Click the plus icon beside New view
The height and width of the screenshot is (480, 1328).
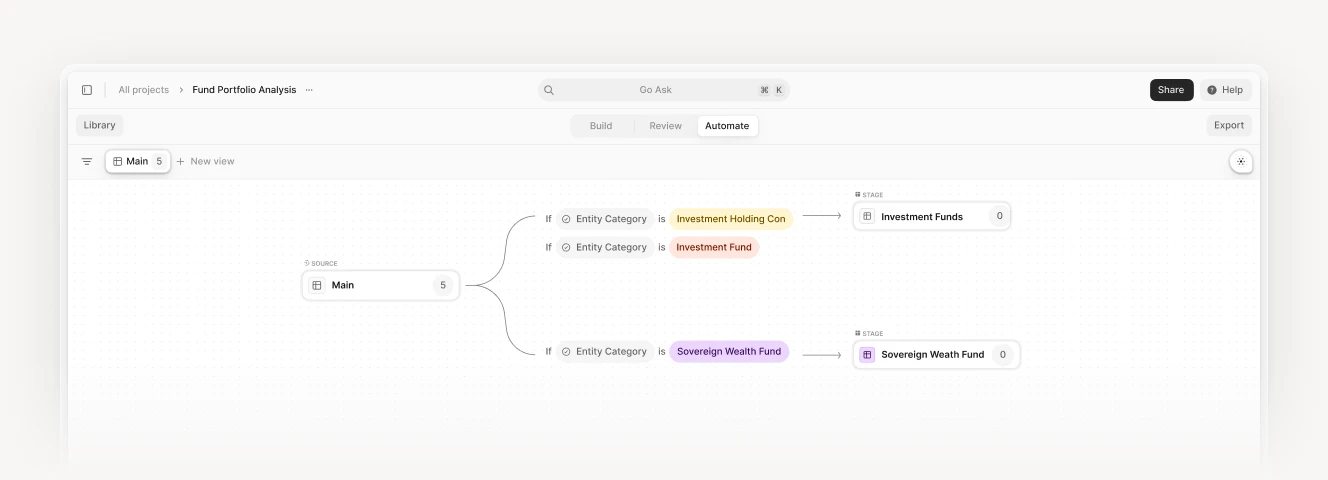point(181,161)
